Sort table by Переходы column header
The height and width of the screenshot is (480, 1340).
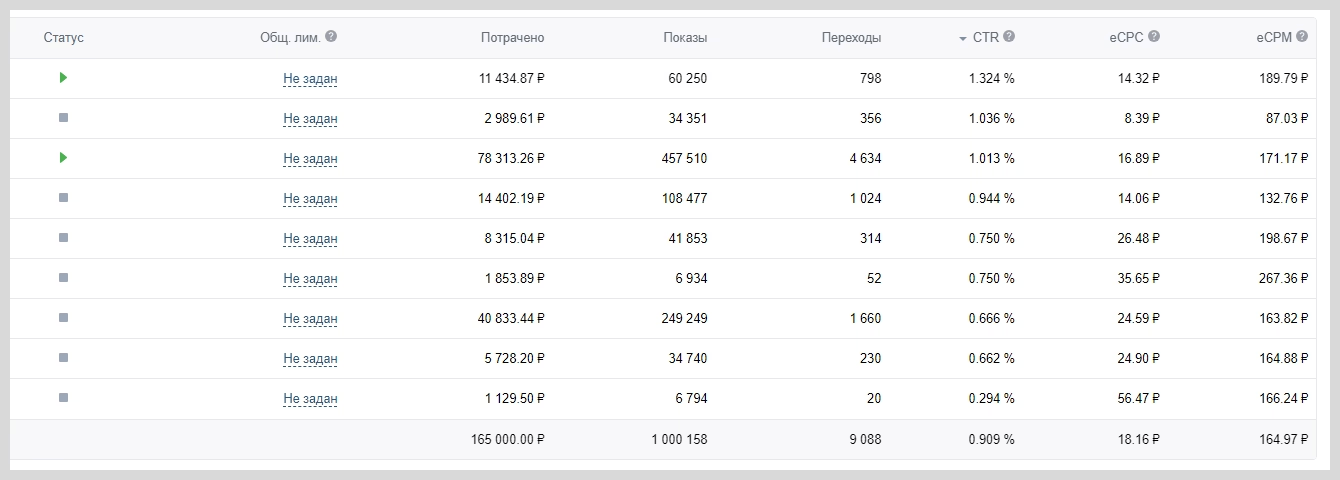click(851, 38)
